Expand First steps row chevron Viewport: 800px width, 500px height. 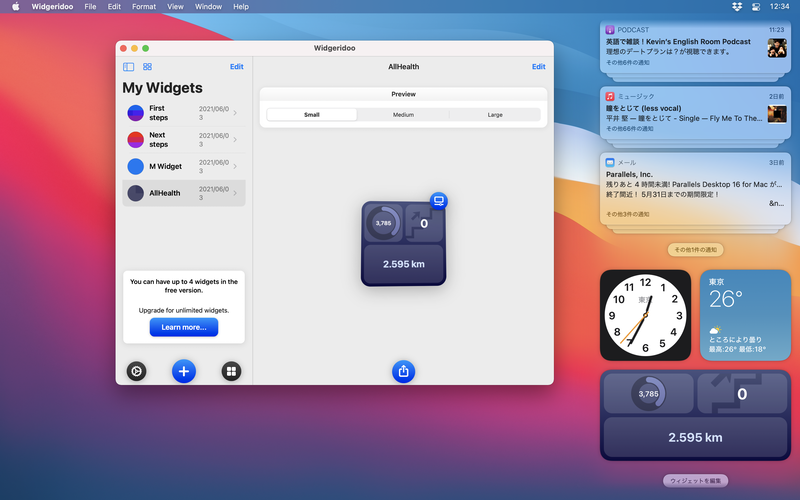tap(235, 113)
